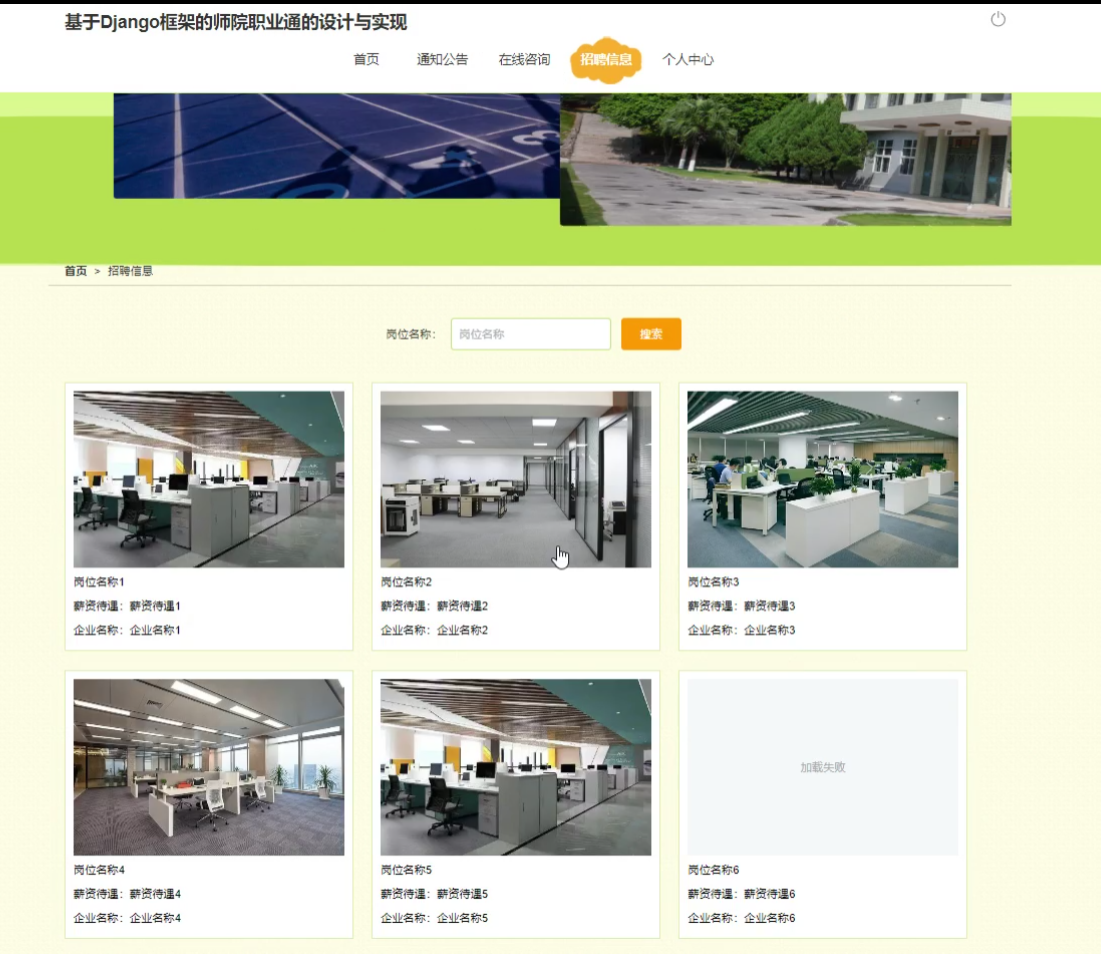The height and width of the screenshot is (954, 1101).
Task: Open job card image for 岗位名称3
Action: point(823,479)
